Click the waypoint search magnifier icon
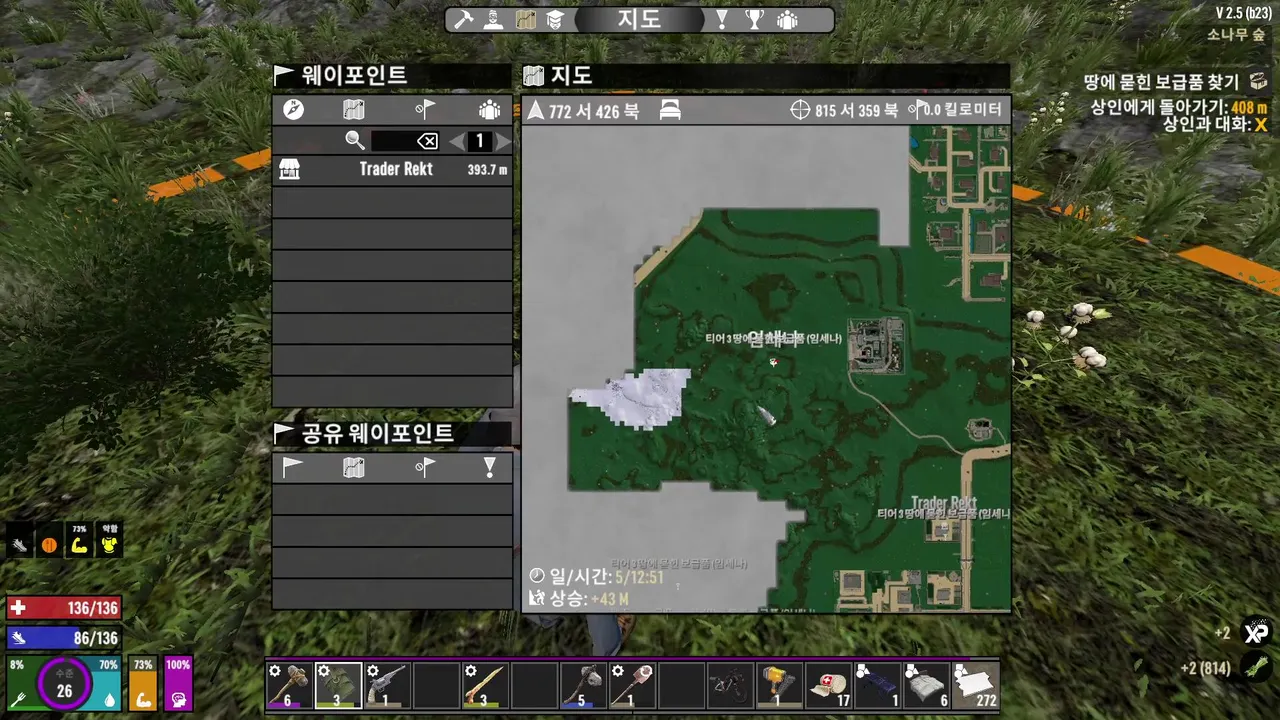 (x=355, y=141)
